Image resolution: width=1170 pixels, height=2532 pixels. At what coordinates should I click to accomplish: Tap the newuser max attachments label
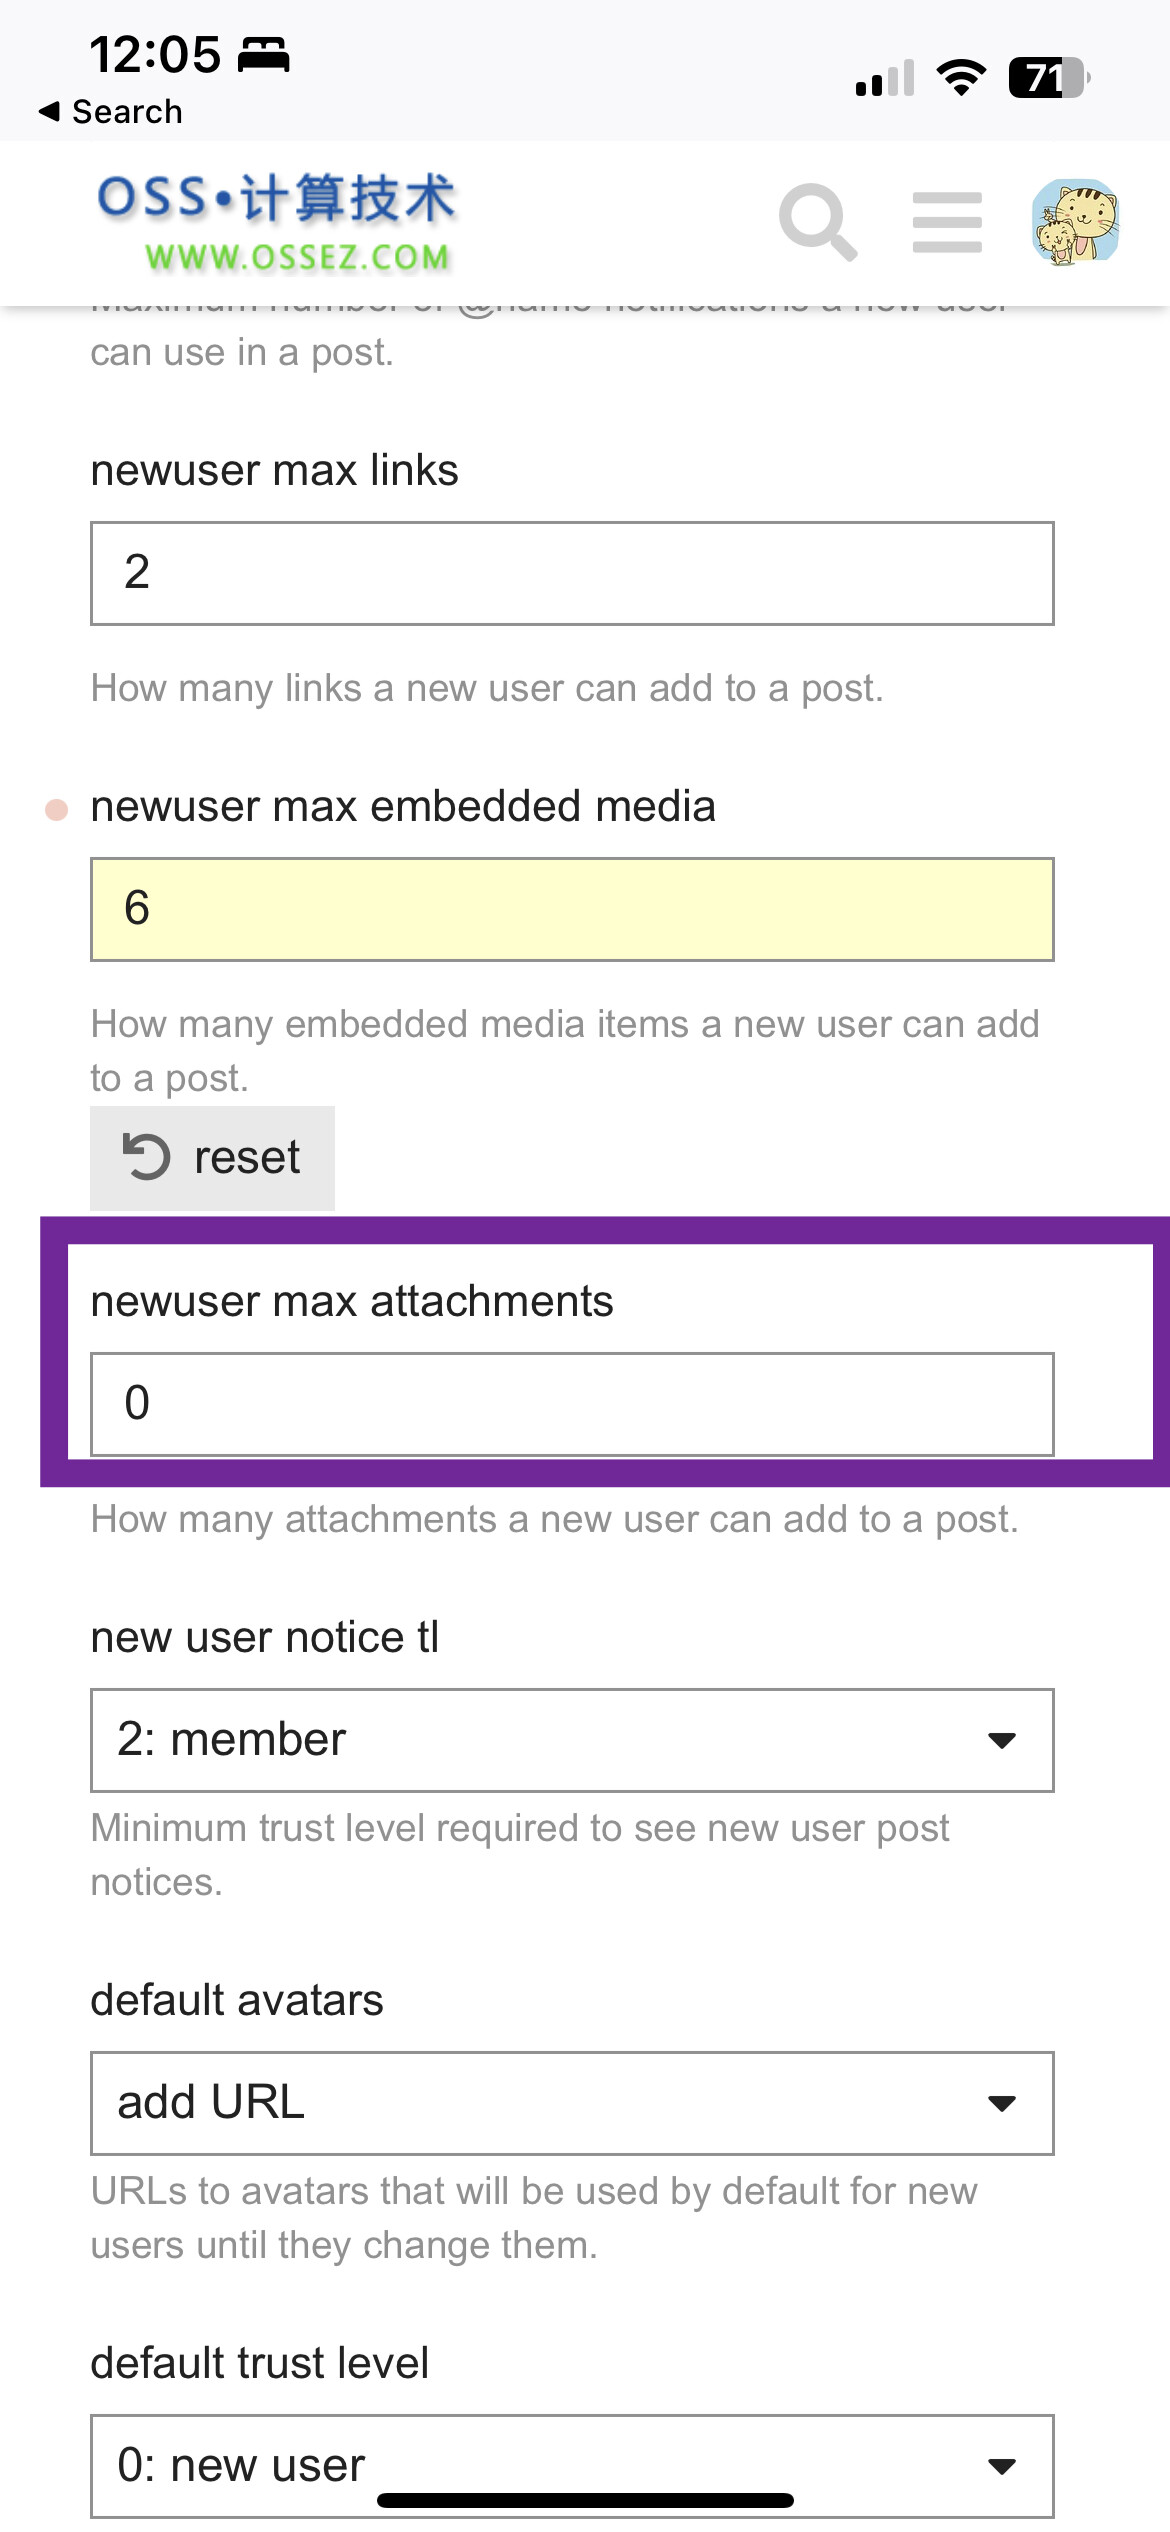(x=352, y=1301)
